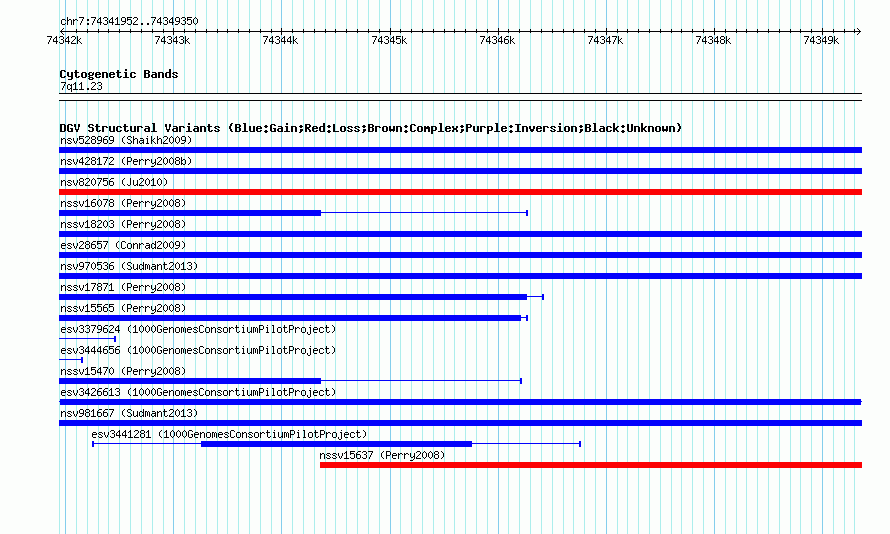
Task: Click the 74344k ruler tick label
Action: tap(280, 40)
